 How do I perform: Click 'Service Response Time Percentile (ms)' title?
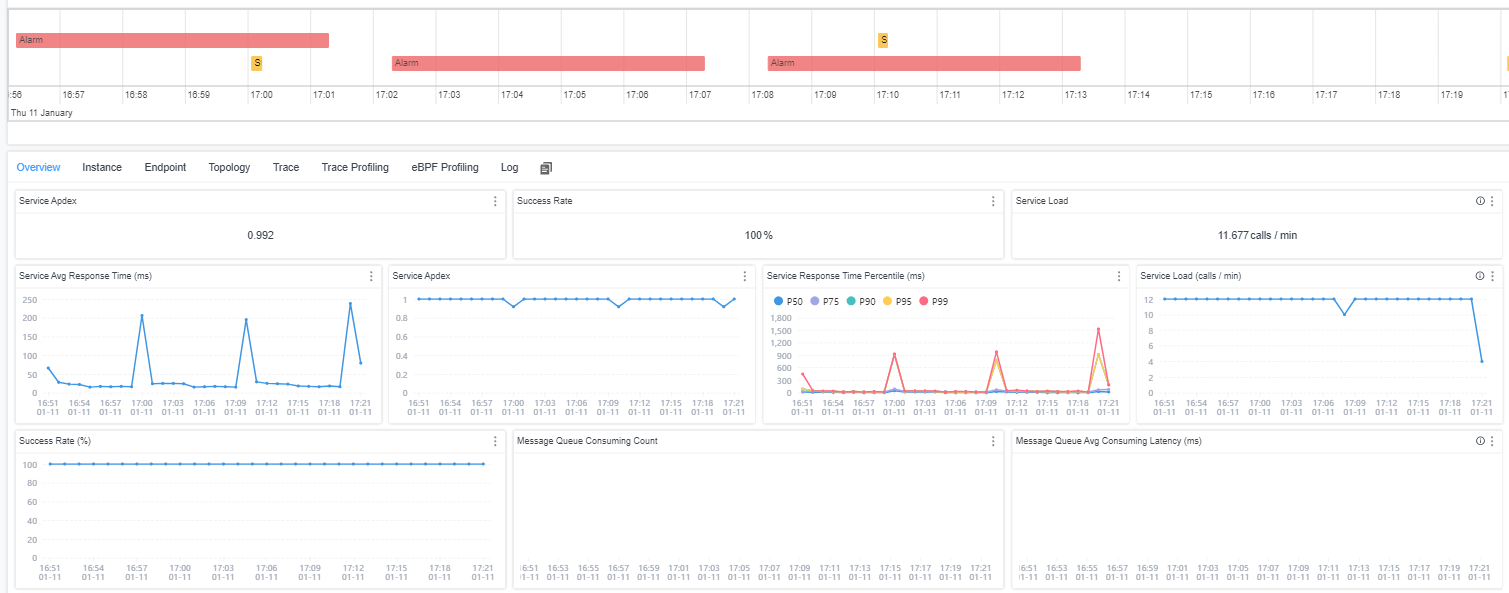pyautogui.click(x=845, y=276)
